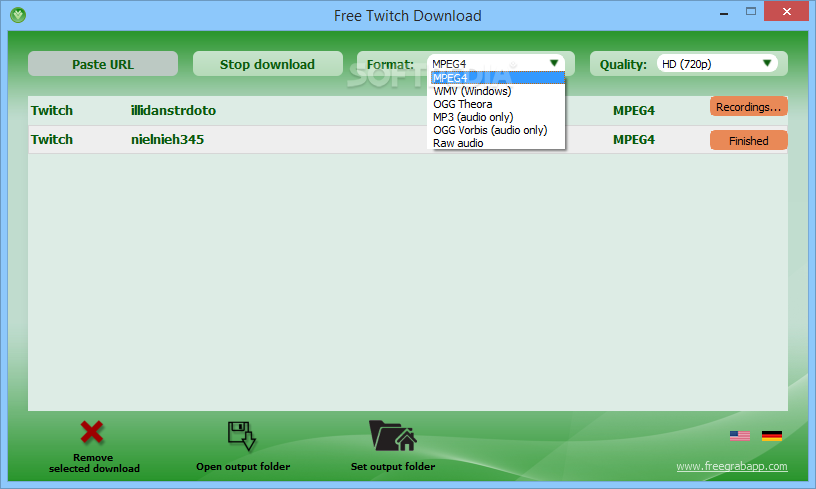This screenshot has width=816, height=489.
Task: Choose OGG Theora format option
Action: click(x=498, y=104)
